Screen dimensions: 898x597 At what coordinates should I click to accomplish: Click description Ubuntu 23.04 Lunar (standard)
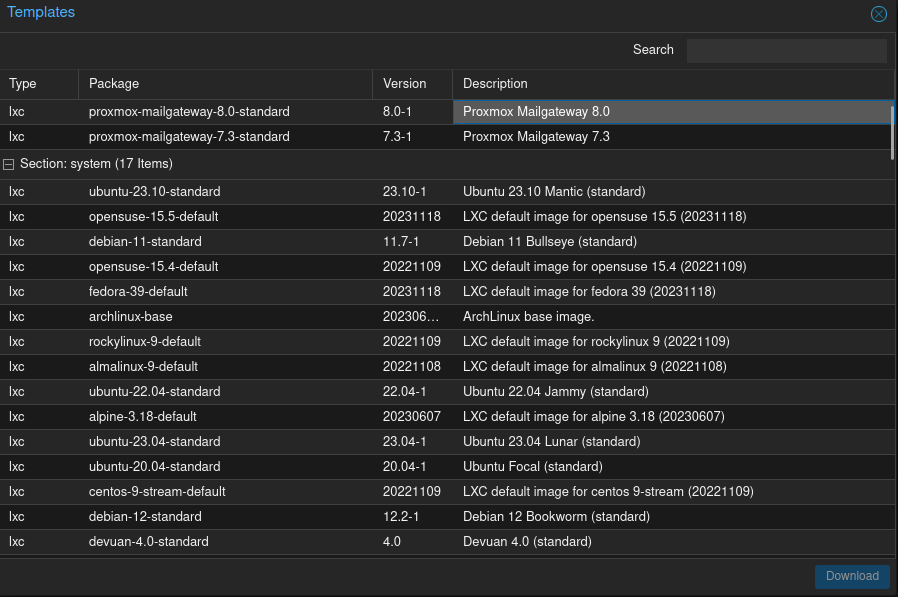(x=552, y=442)
